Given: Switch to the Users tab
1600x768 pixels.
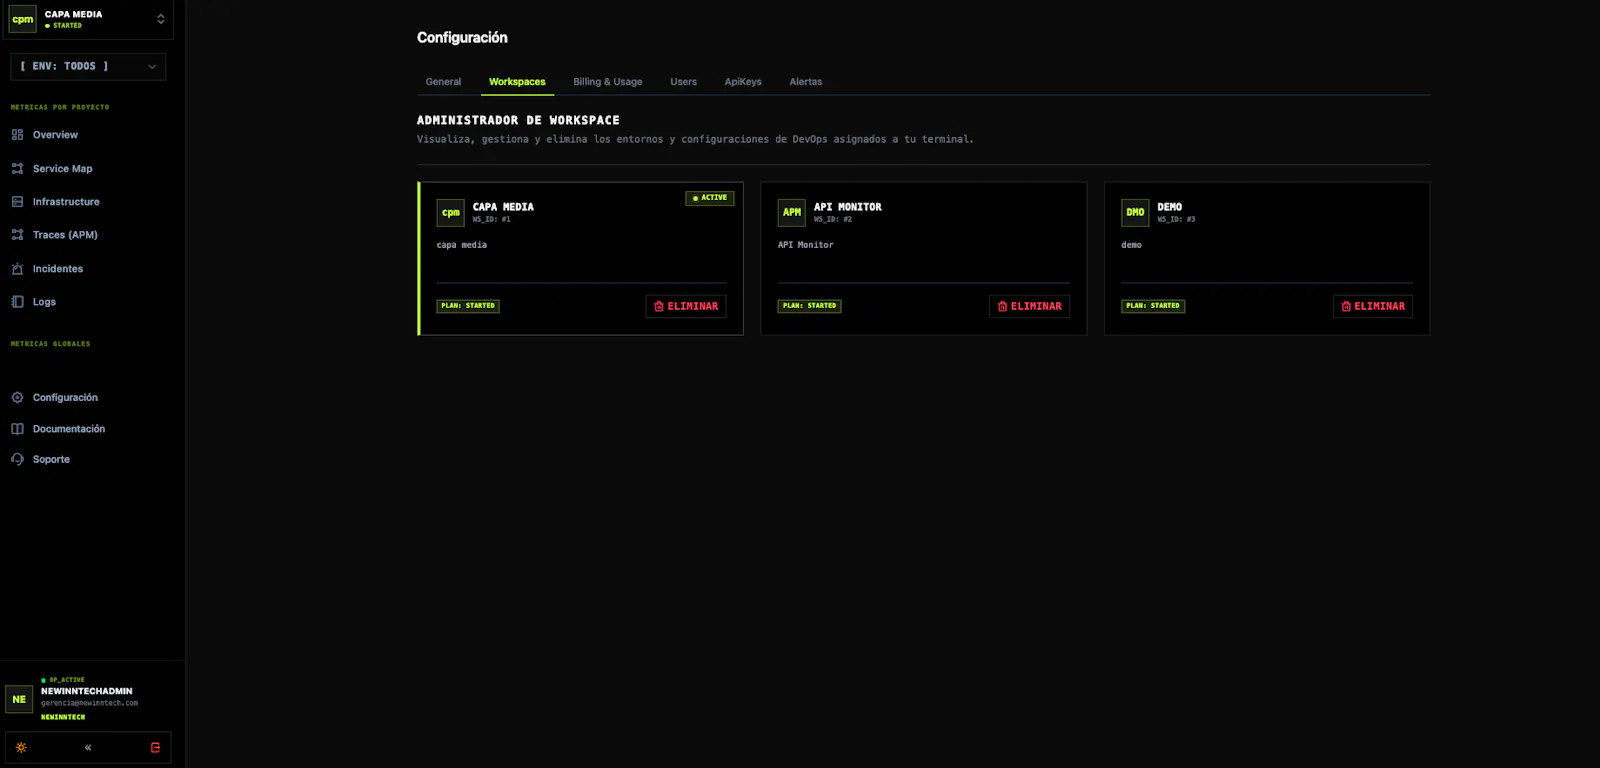Looking at the screenshot, I should coord(683,82).
